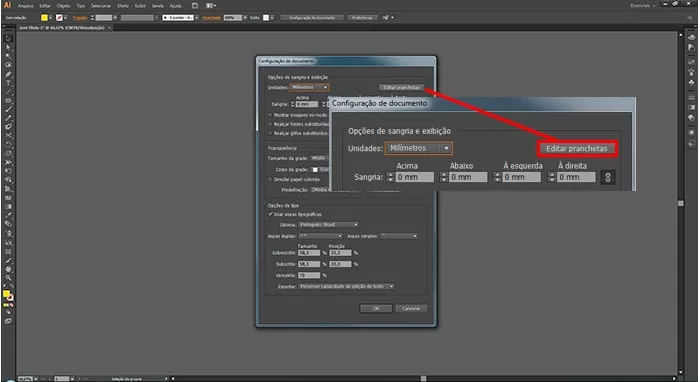This screenshot has width=700, height=382.
Task: Select the Shape Builder tool
Action: coord(8,179)
